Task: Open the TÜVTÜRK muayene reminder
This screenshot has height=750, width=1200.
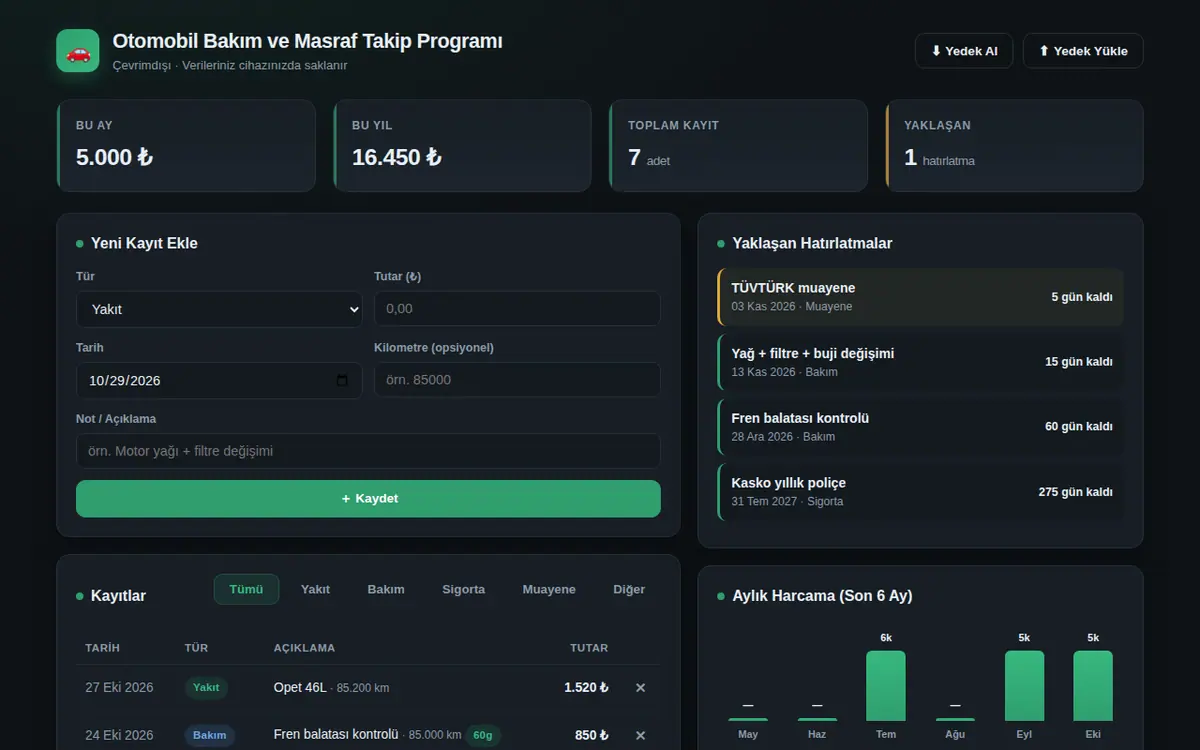Action: pos(920,297)
